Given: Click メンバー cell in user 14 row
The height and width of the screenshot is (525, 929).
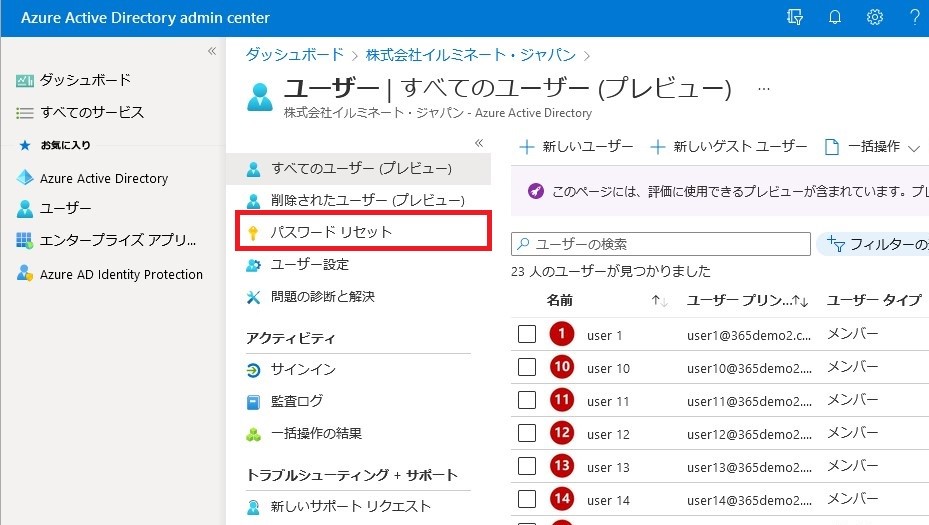Looking at the screenshot, I should tap(853, 499).
